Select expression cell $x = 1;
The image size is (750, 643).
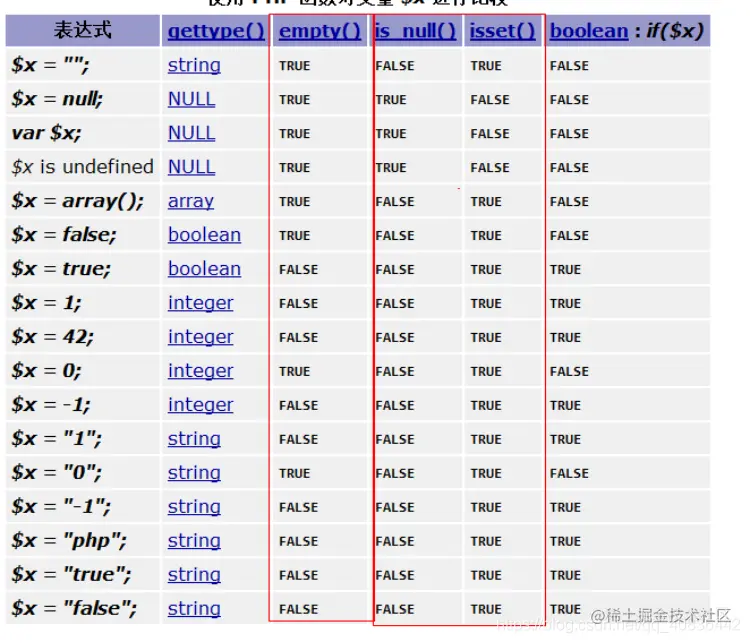point(83,303)
